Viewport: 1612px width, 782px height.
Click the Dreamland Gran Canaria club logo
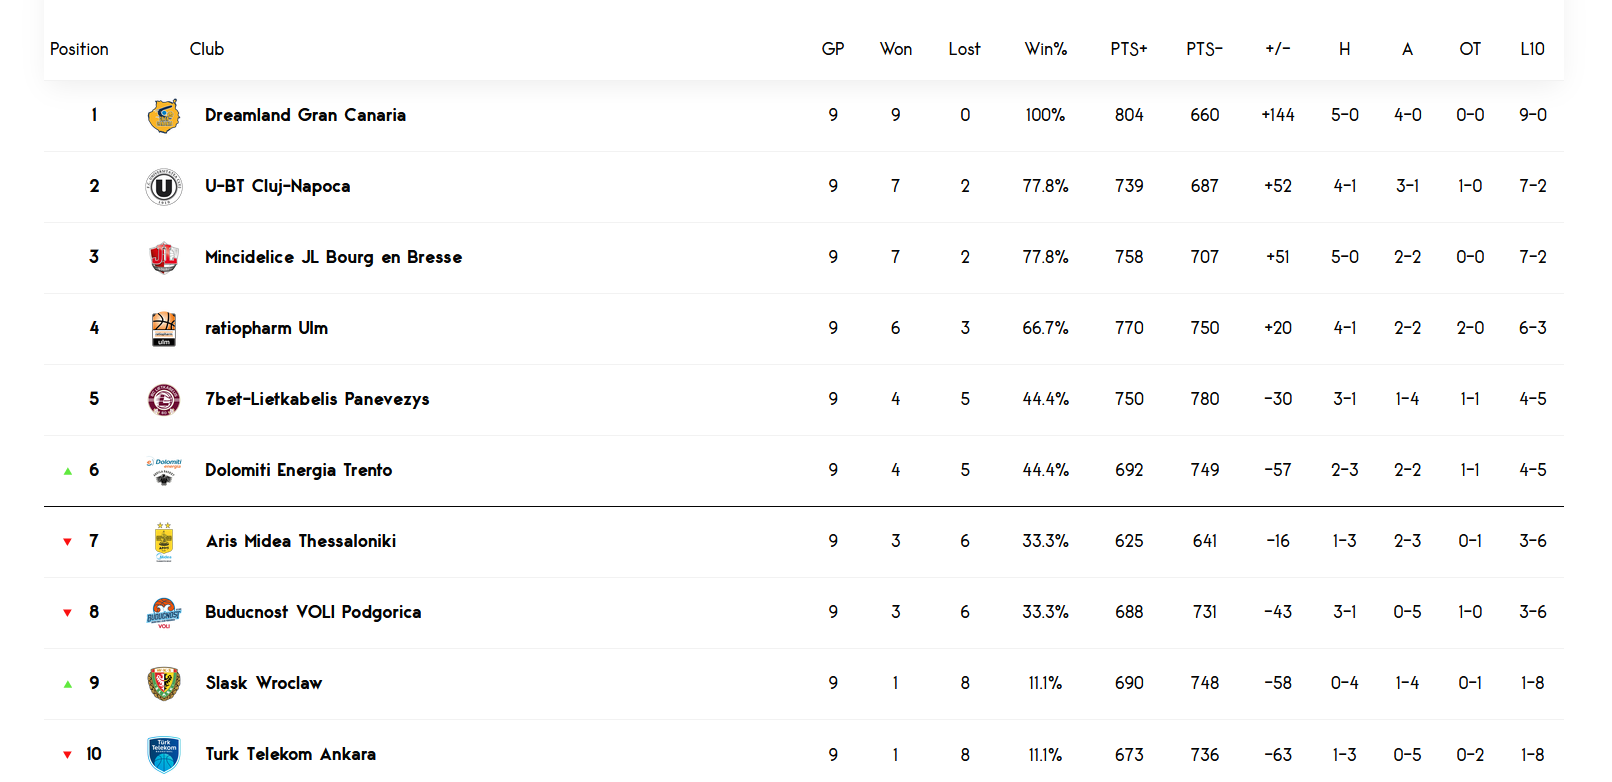click(x=164, y=116)
